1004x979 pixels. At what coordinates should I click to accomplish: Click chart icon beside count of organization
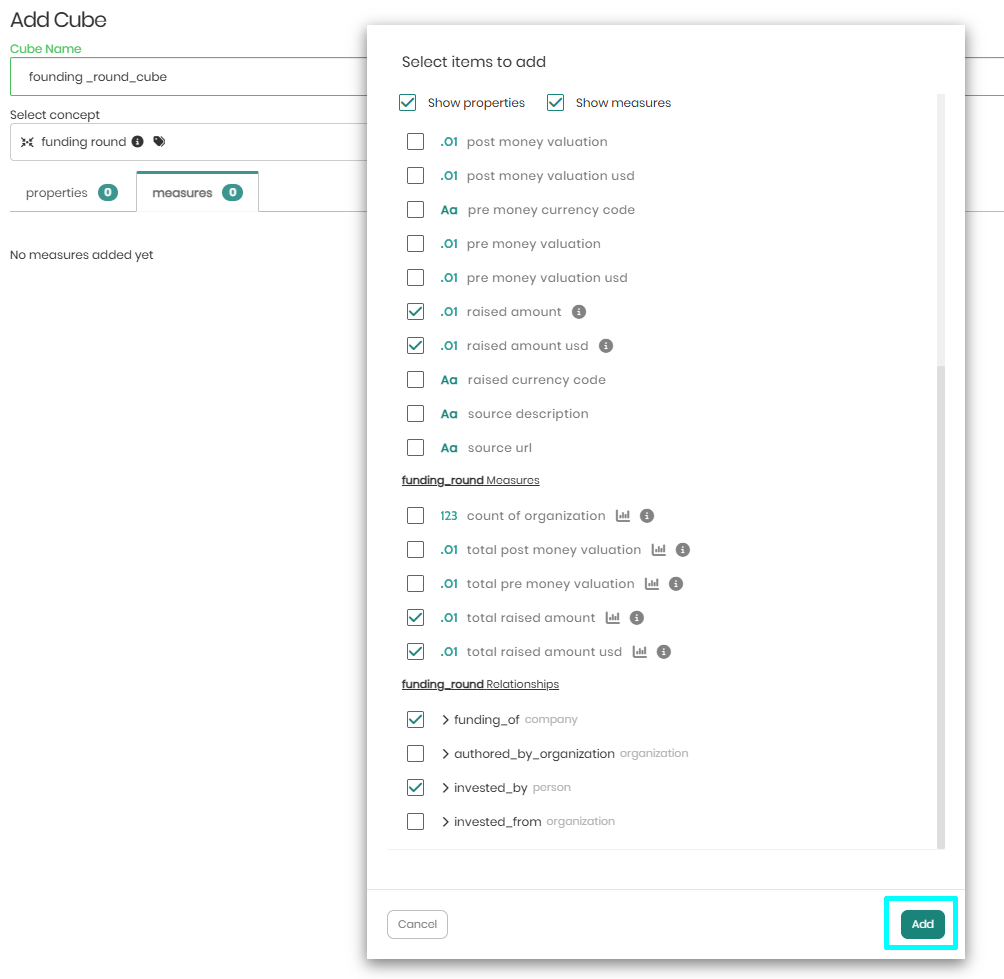tap(623, 516)
